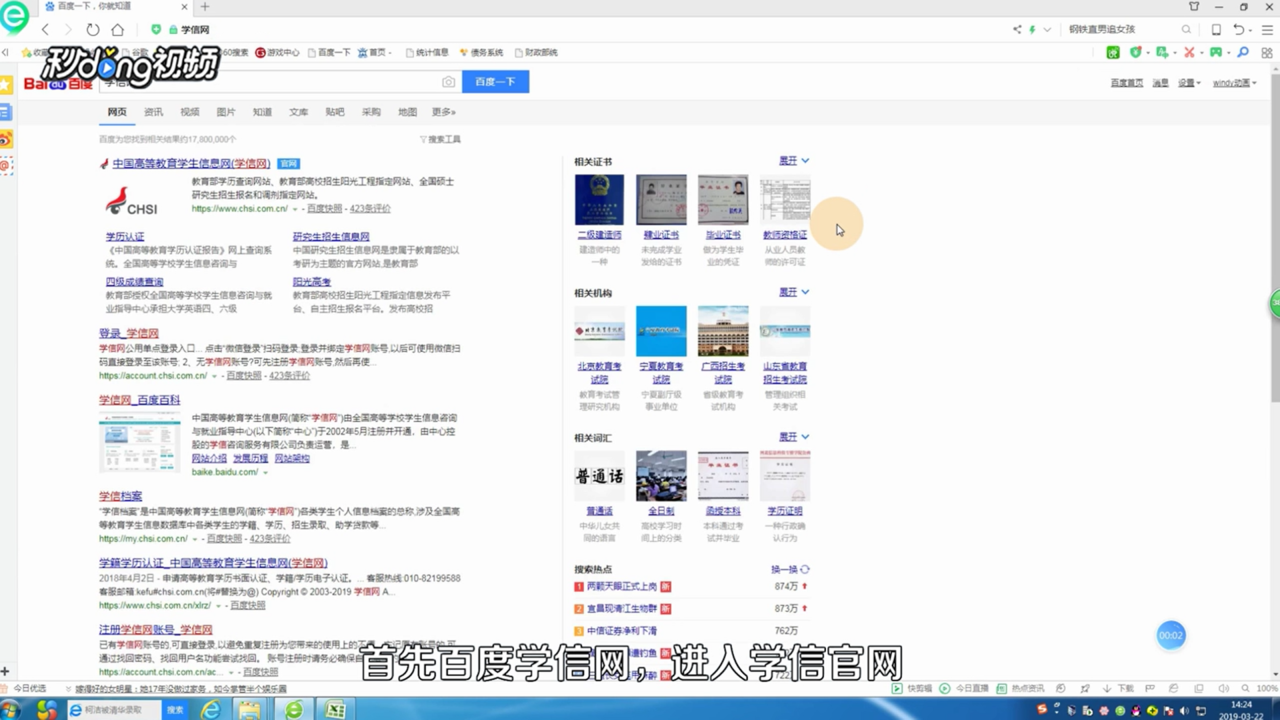Image resolution: width=1280 pixels, height=720 pixels.
Task: Click the yellow star favorites sidebar icon
Action: click(x=6, y=86)
